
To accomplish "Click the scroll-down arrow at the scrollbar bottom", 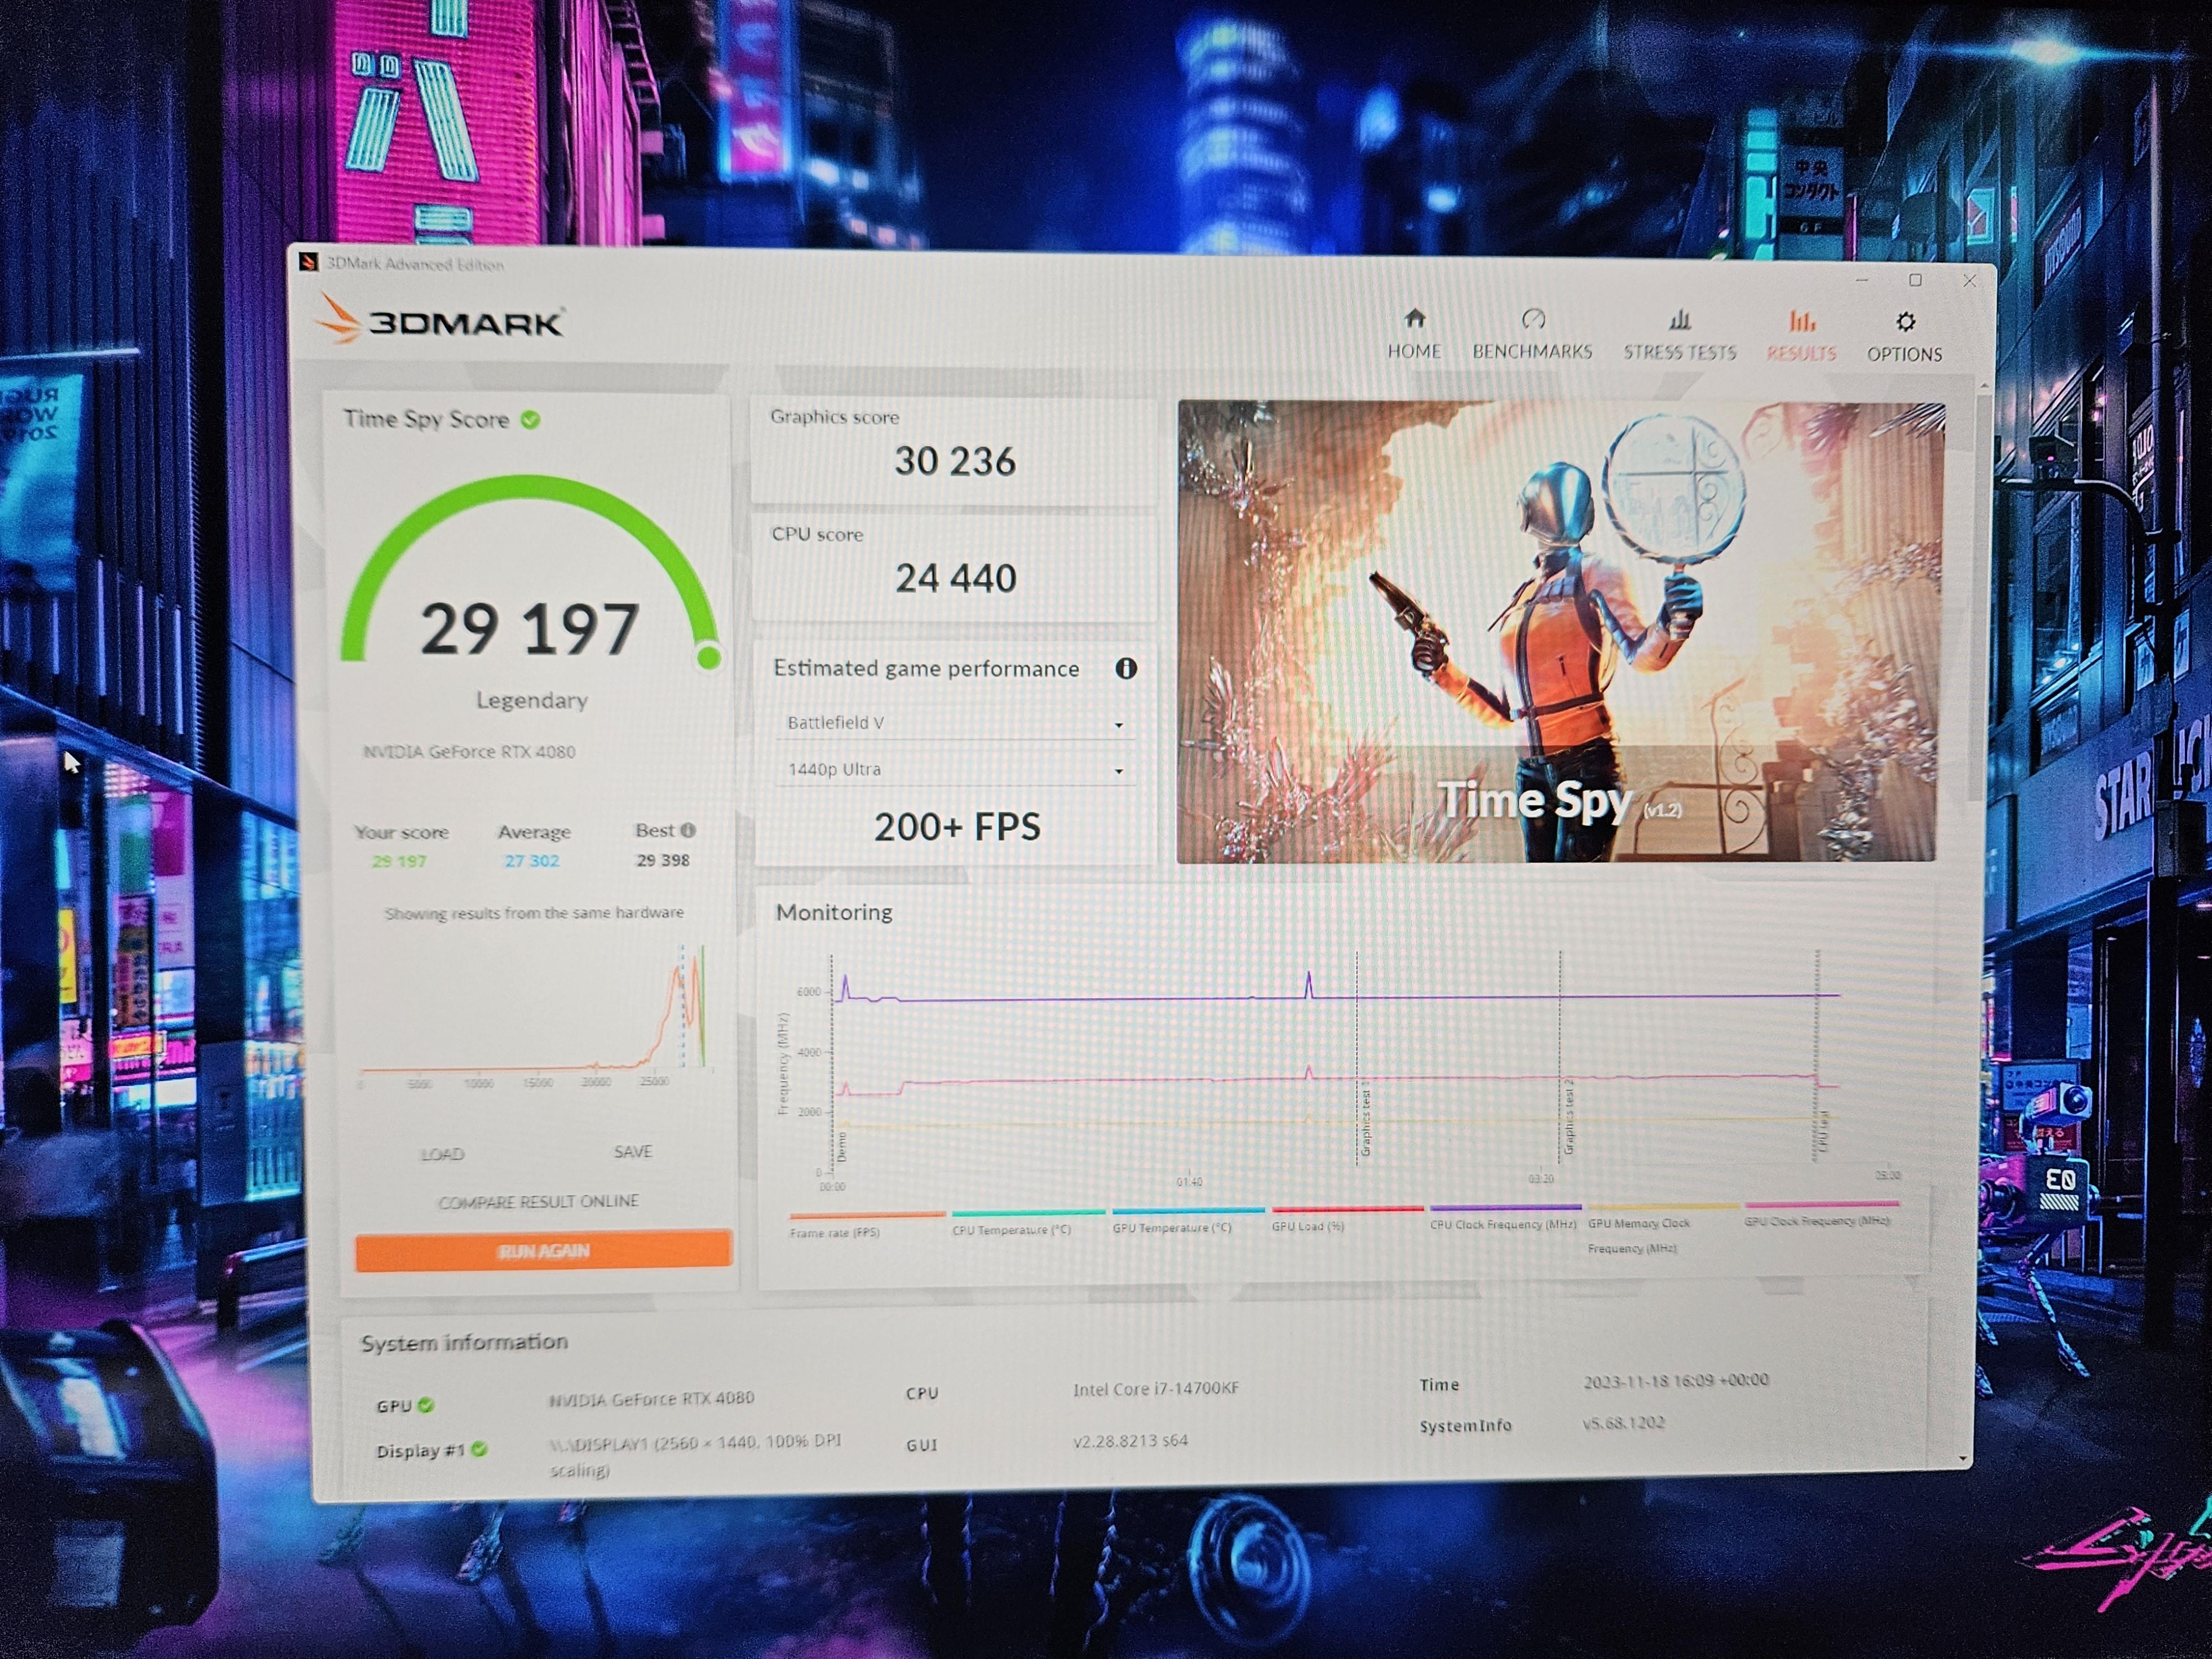I will pos(1963,1459).
